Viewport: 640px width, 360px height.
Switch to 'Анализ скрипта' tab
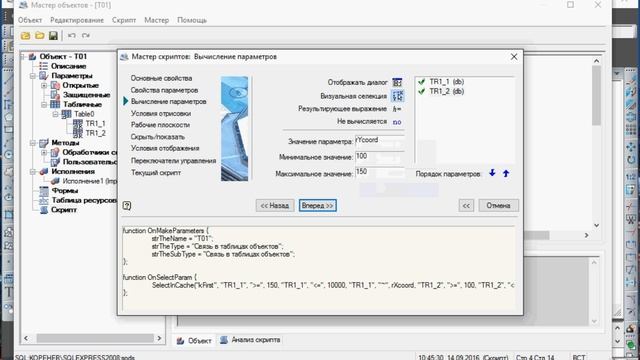click(250, 340)
